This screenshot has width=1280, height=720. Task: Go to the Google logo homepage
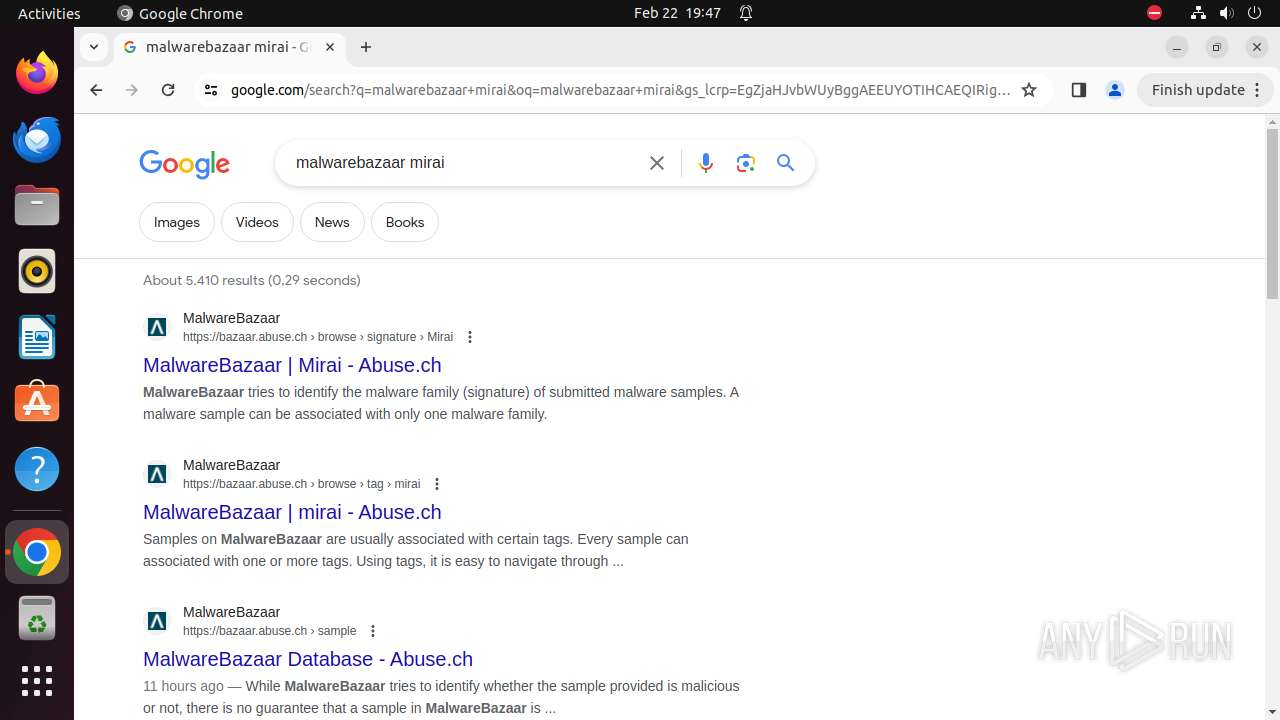pos(185,163)
